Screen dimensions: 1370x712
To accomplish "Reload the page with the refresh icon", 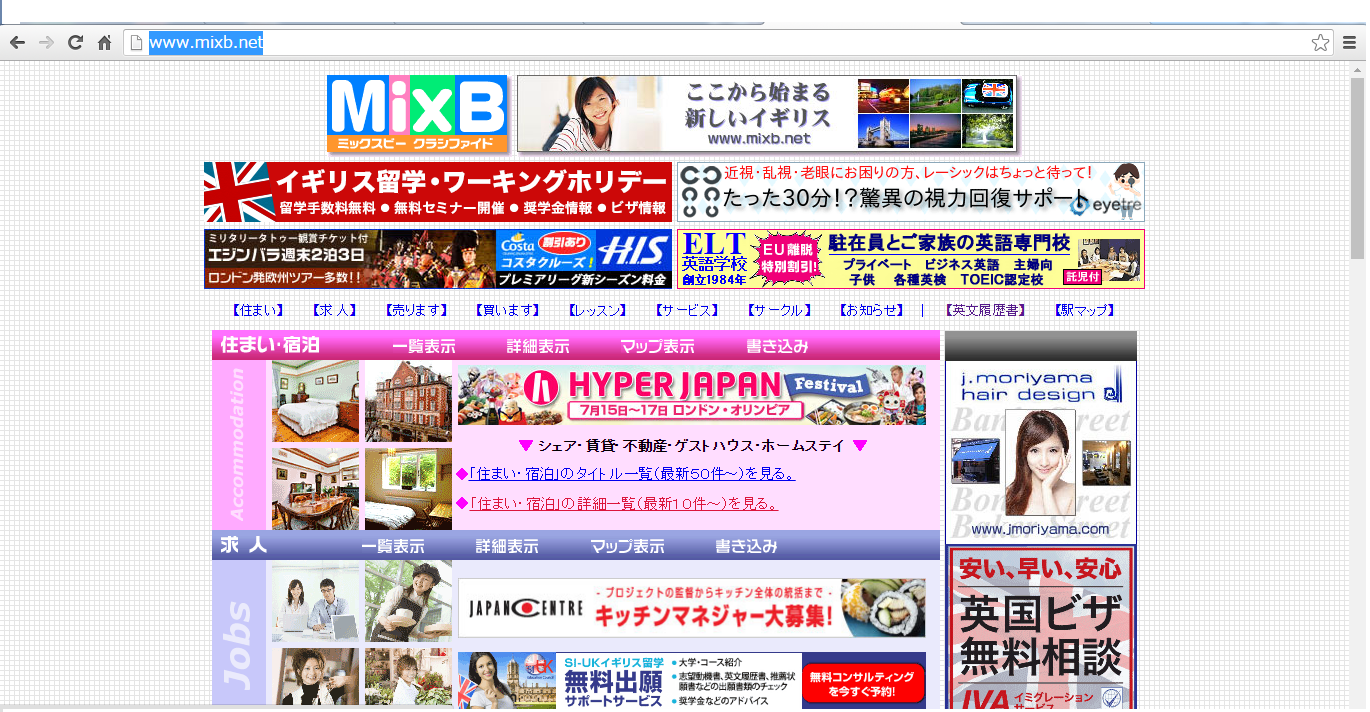I will click(x=75, y=42).
